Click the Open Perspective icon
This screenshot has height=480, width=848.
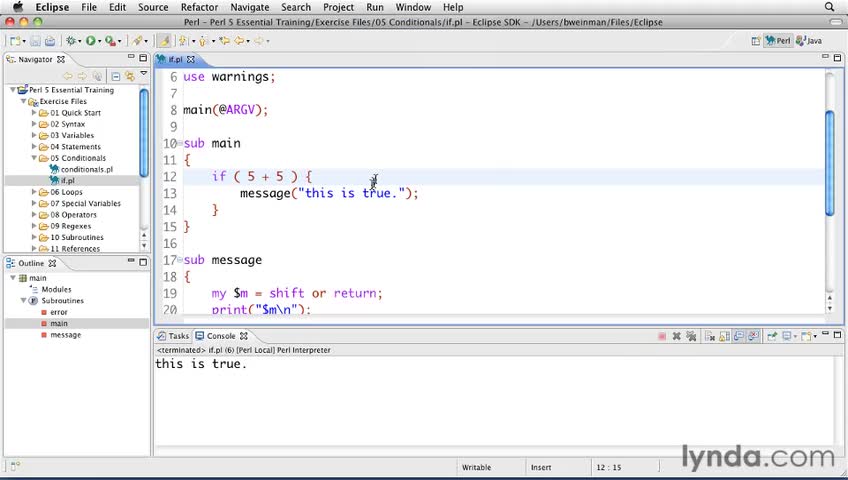(x=756, y=41)
